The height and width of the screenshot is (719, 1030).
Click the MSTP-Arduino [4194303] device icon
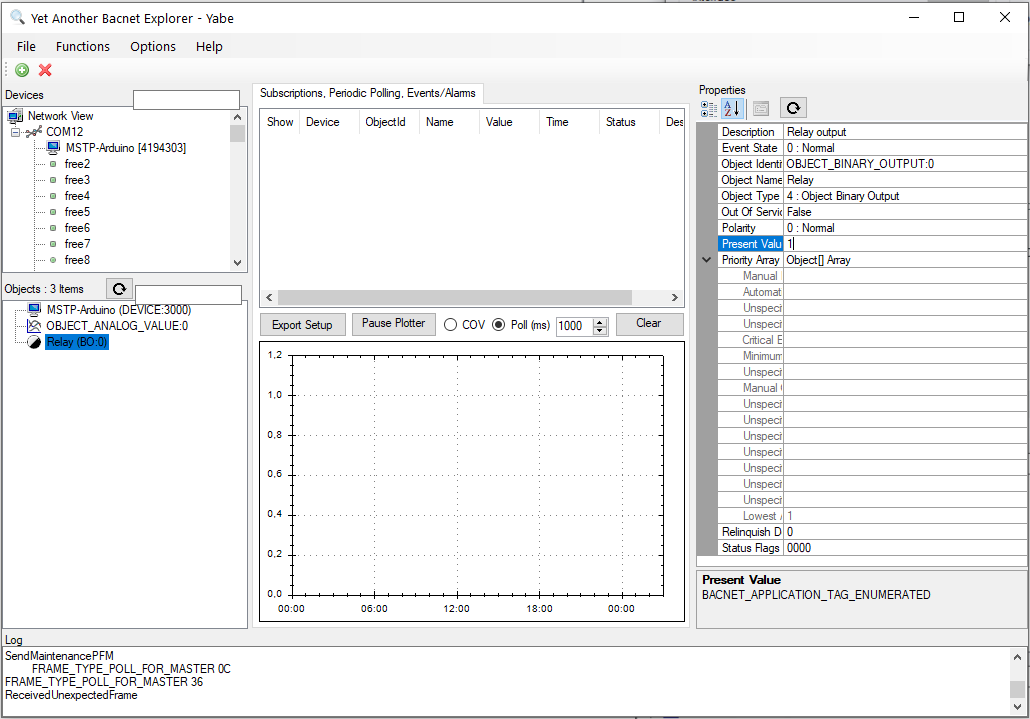pos(54,148)
